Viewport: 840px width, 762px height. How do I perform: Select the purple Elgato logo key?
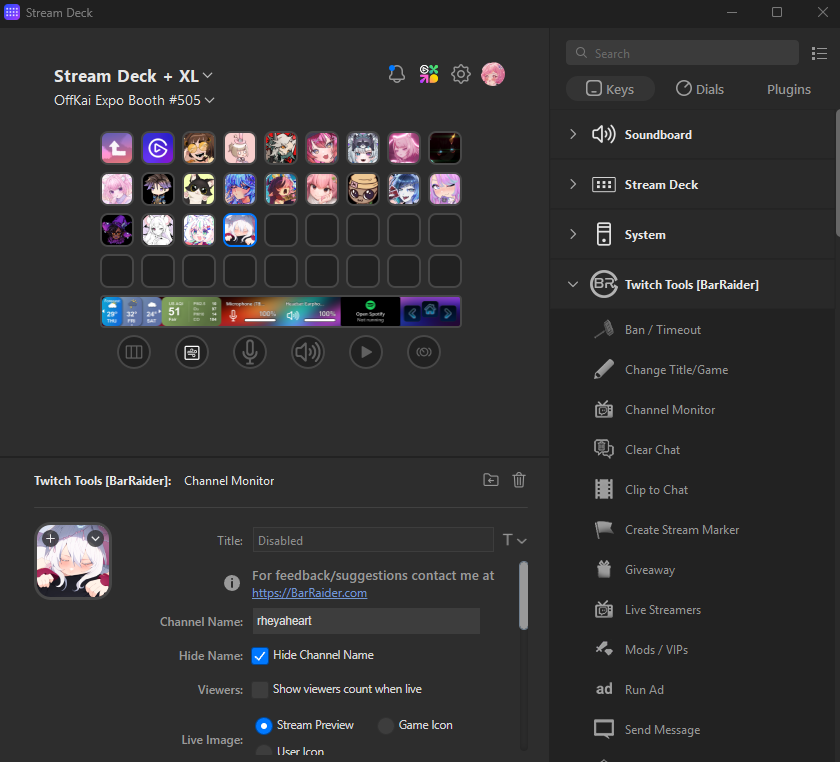(x=158, y=148)
